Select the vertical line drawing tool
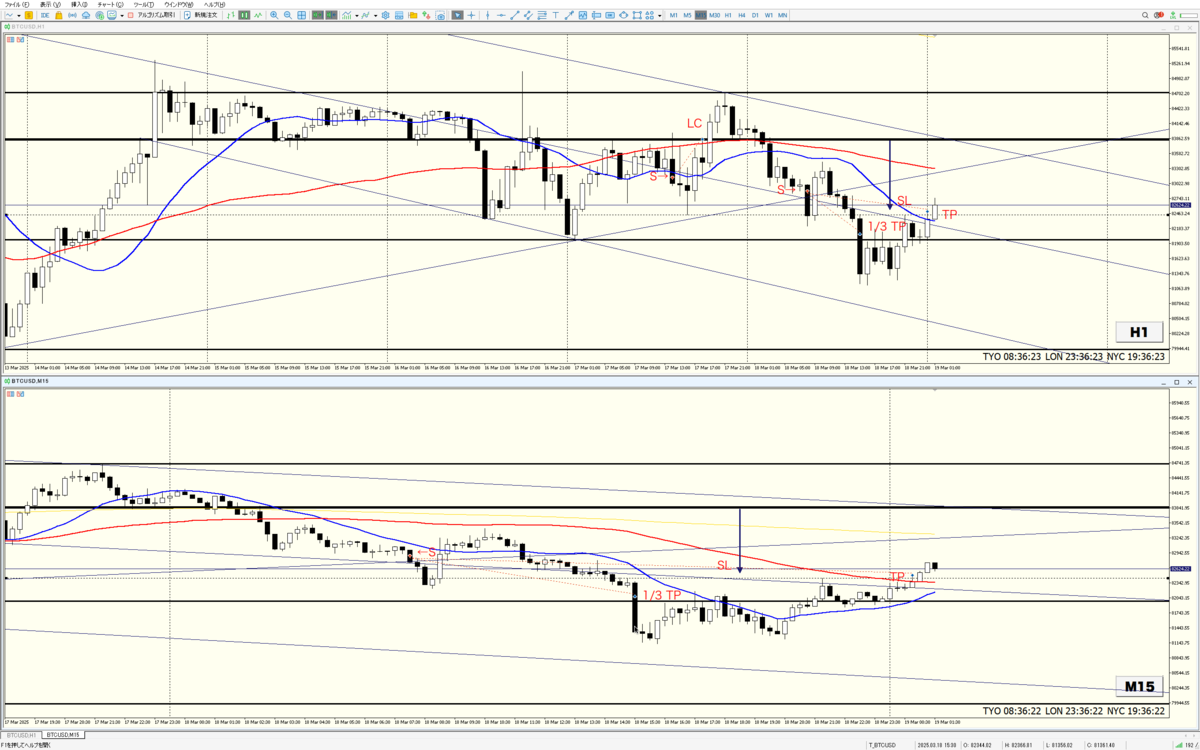 pos(487,15)
